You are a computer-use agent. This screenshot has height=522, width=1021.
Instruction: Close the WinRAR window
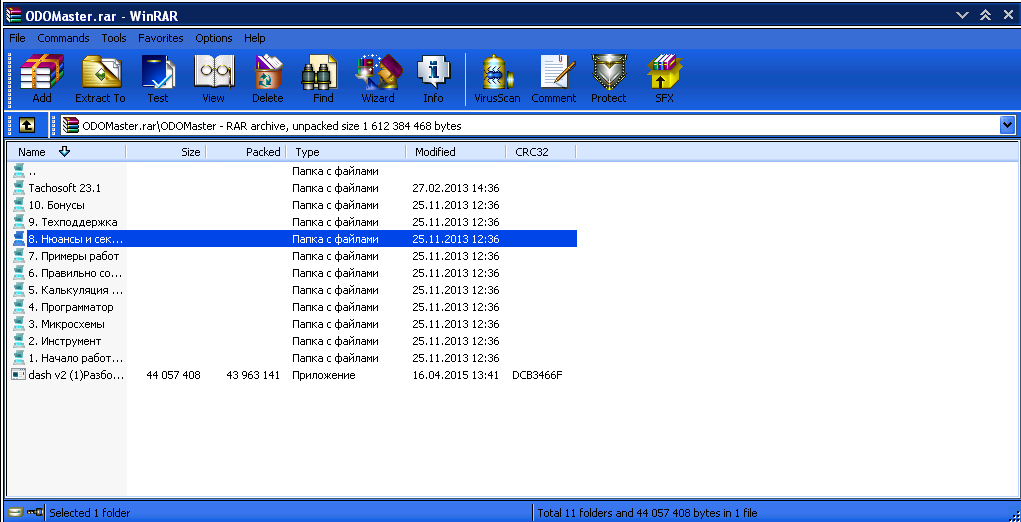(1007, 16)
